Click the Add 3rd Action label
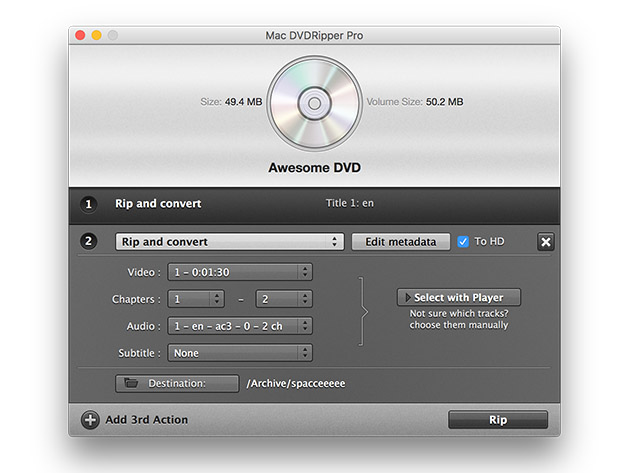 click(147, 420)
